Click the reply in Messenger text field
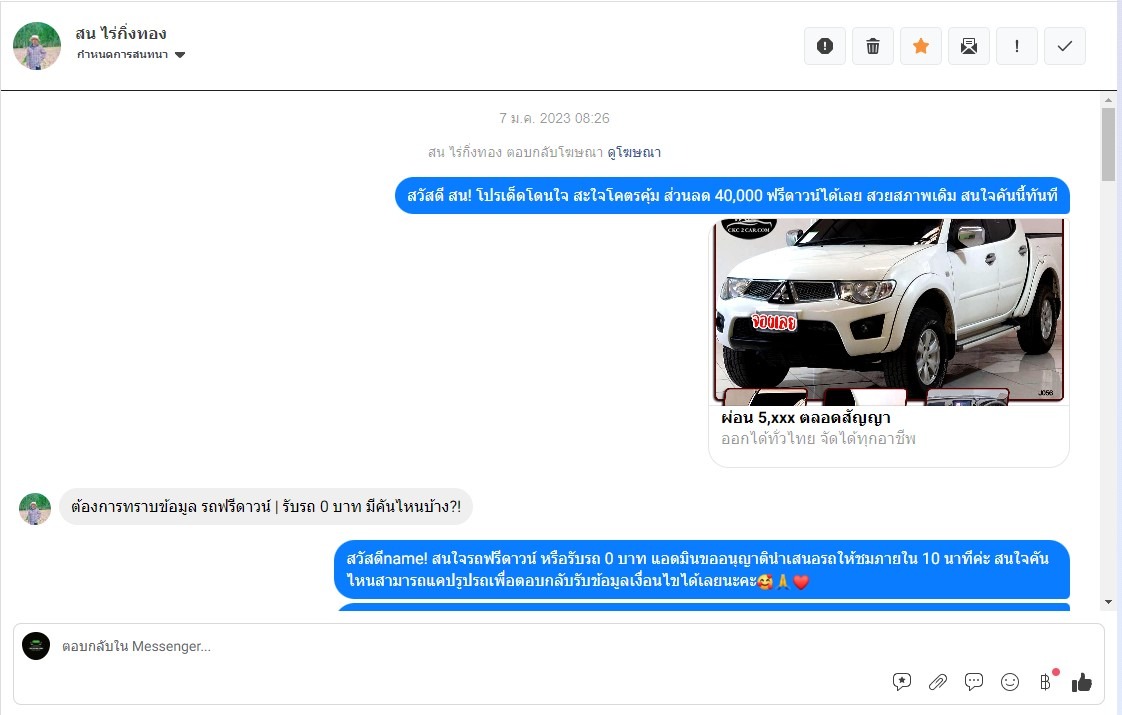The height and width of the screenshot is (715, 1122). coord(450,647)
